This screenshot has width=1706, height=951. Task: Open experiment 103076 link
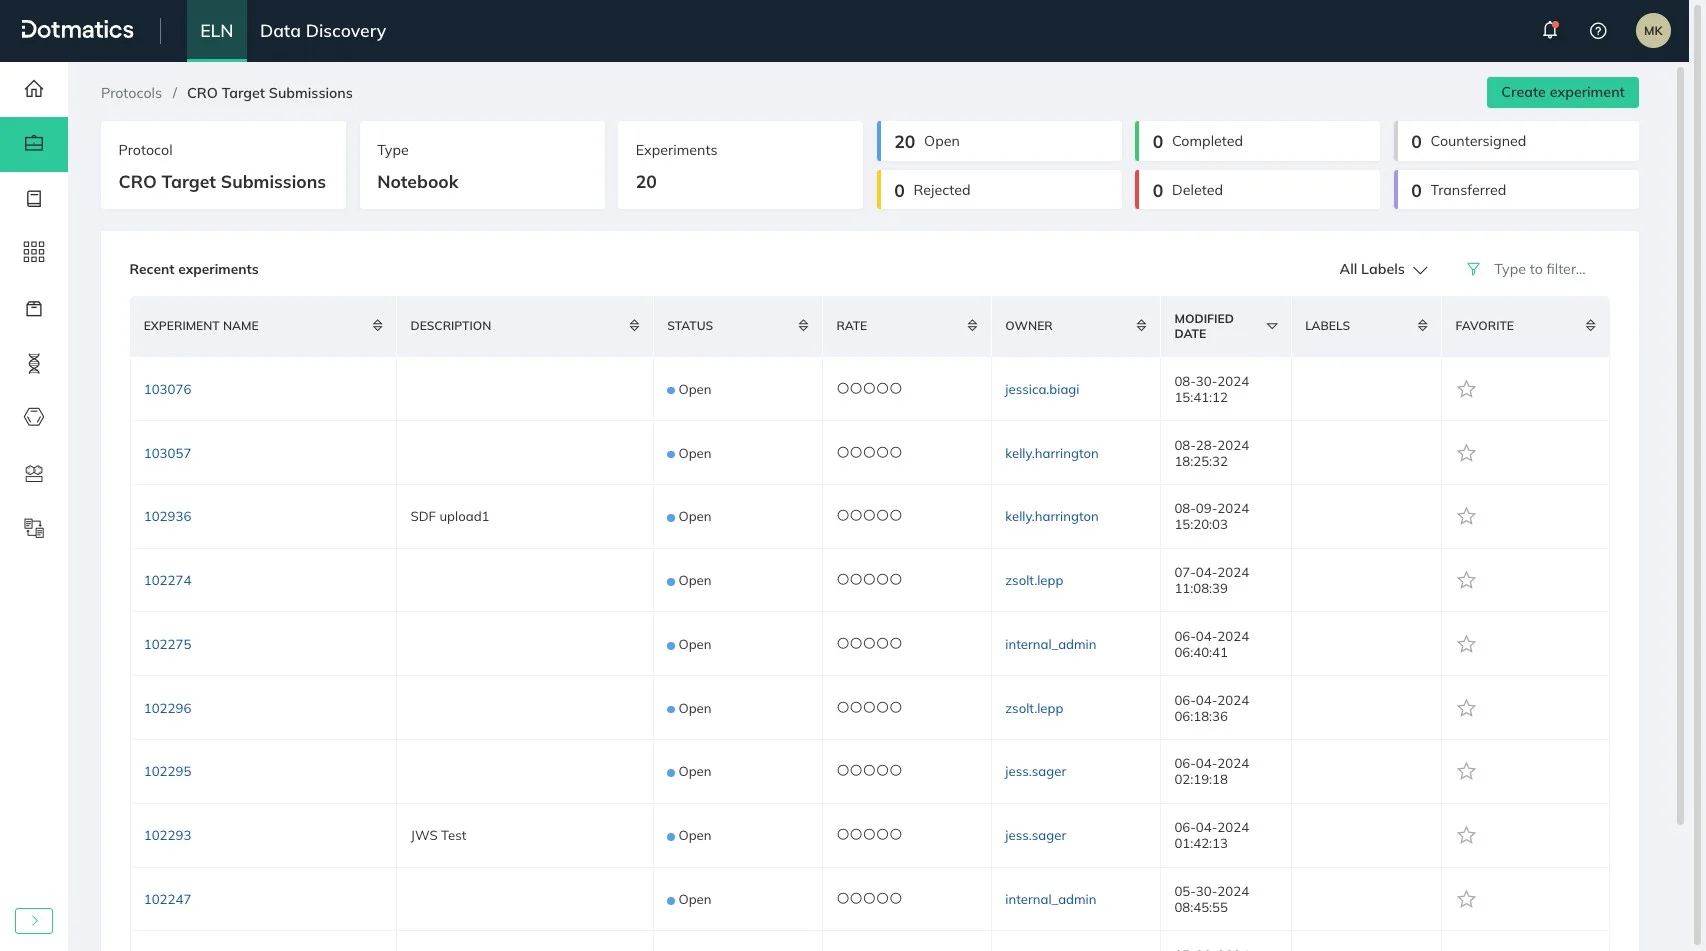167,389
